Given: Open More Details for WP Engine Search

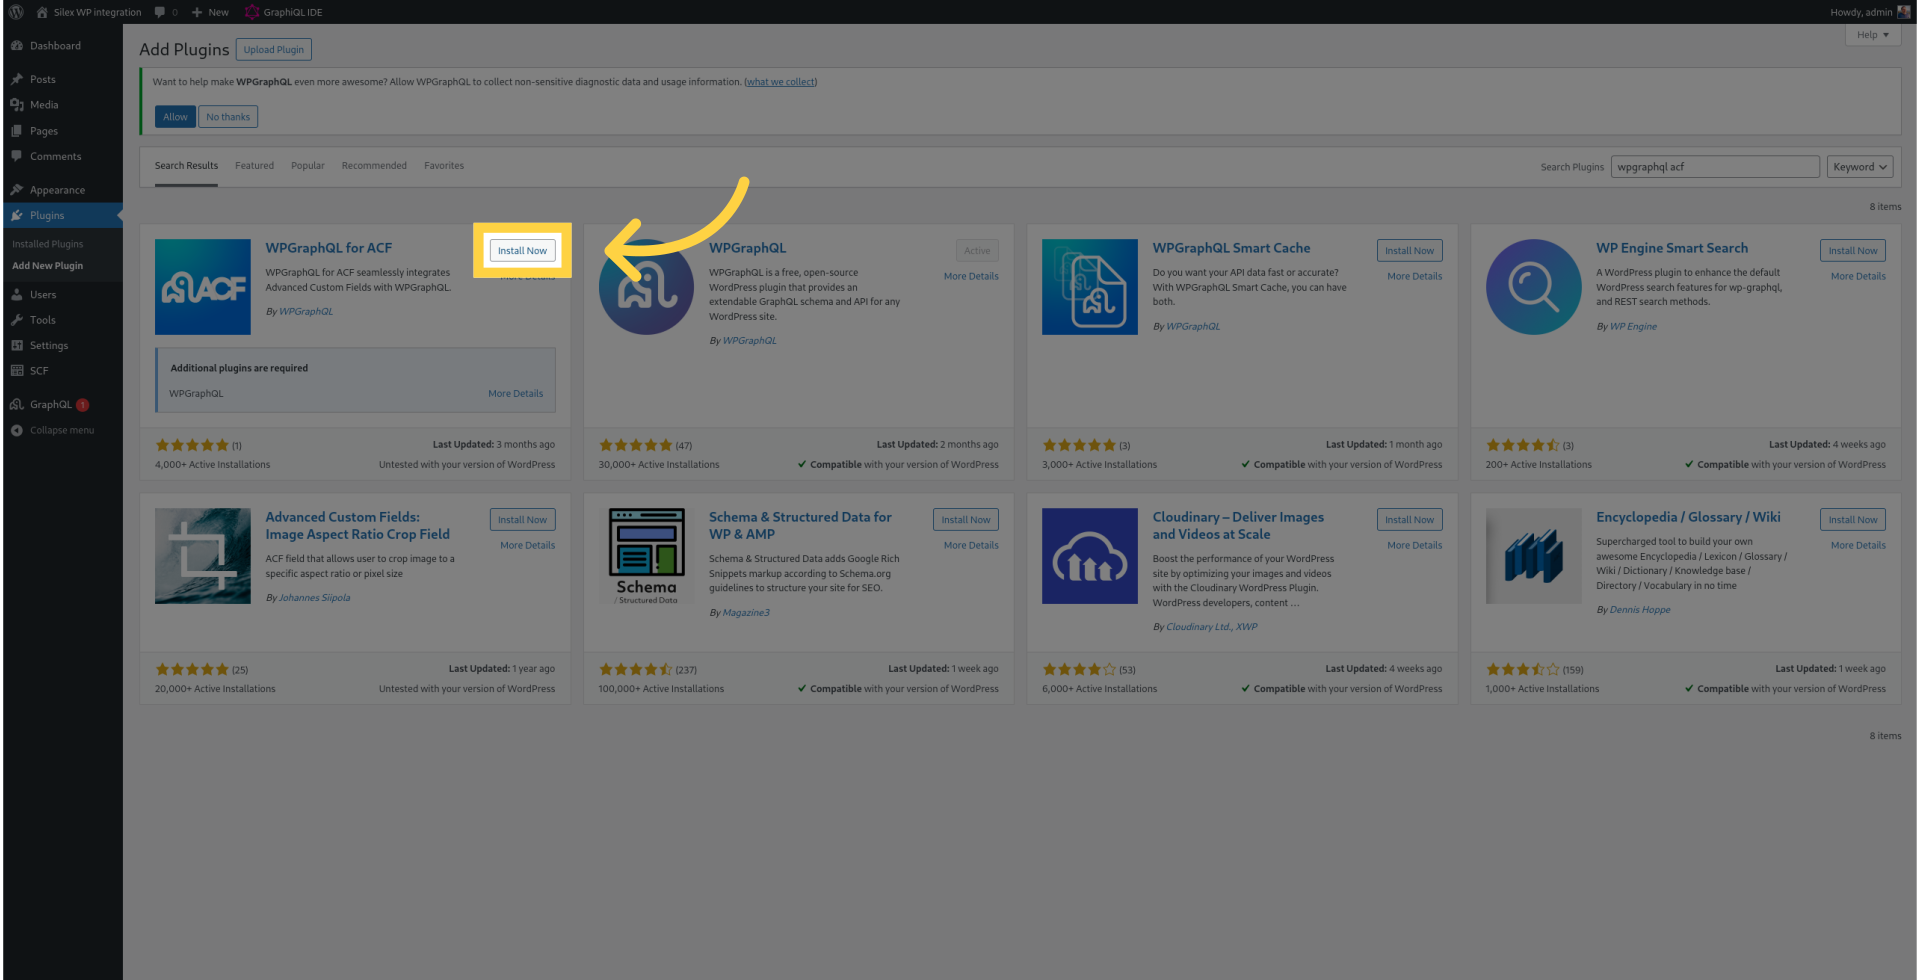Looking at the screenshot, I should coord(1858,277).
